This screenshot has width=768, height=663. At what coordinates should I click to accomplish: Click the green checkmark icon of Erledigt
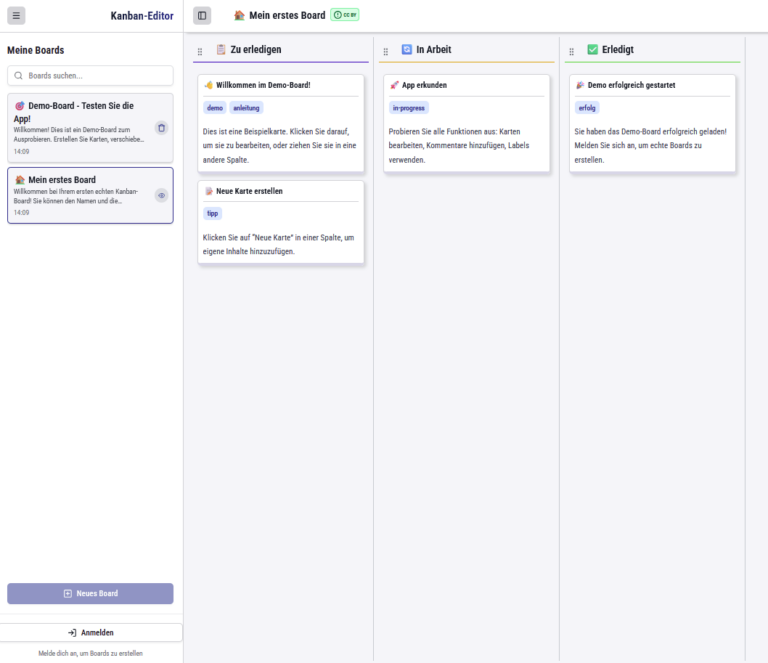click(x=593, y=49)
